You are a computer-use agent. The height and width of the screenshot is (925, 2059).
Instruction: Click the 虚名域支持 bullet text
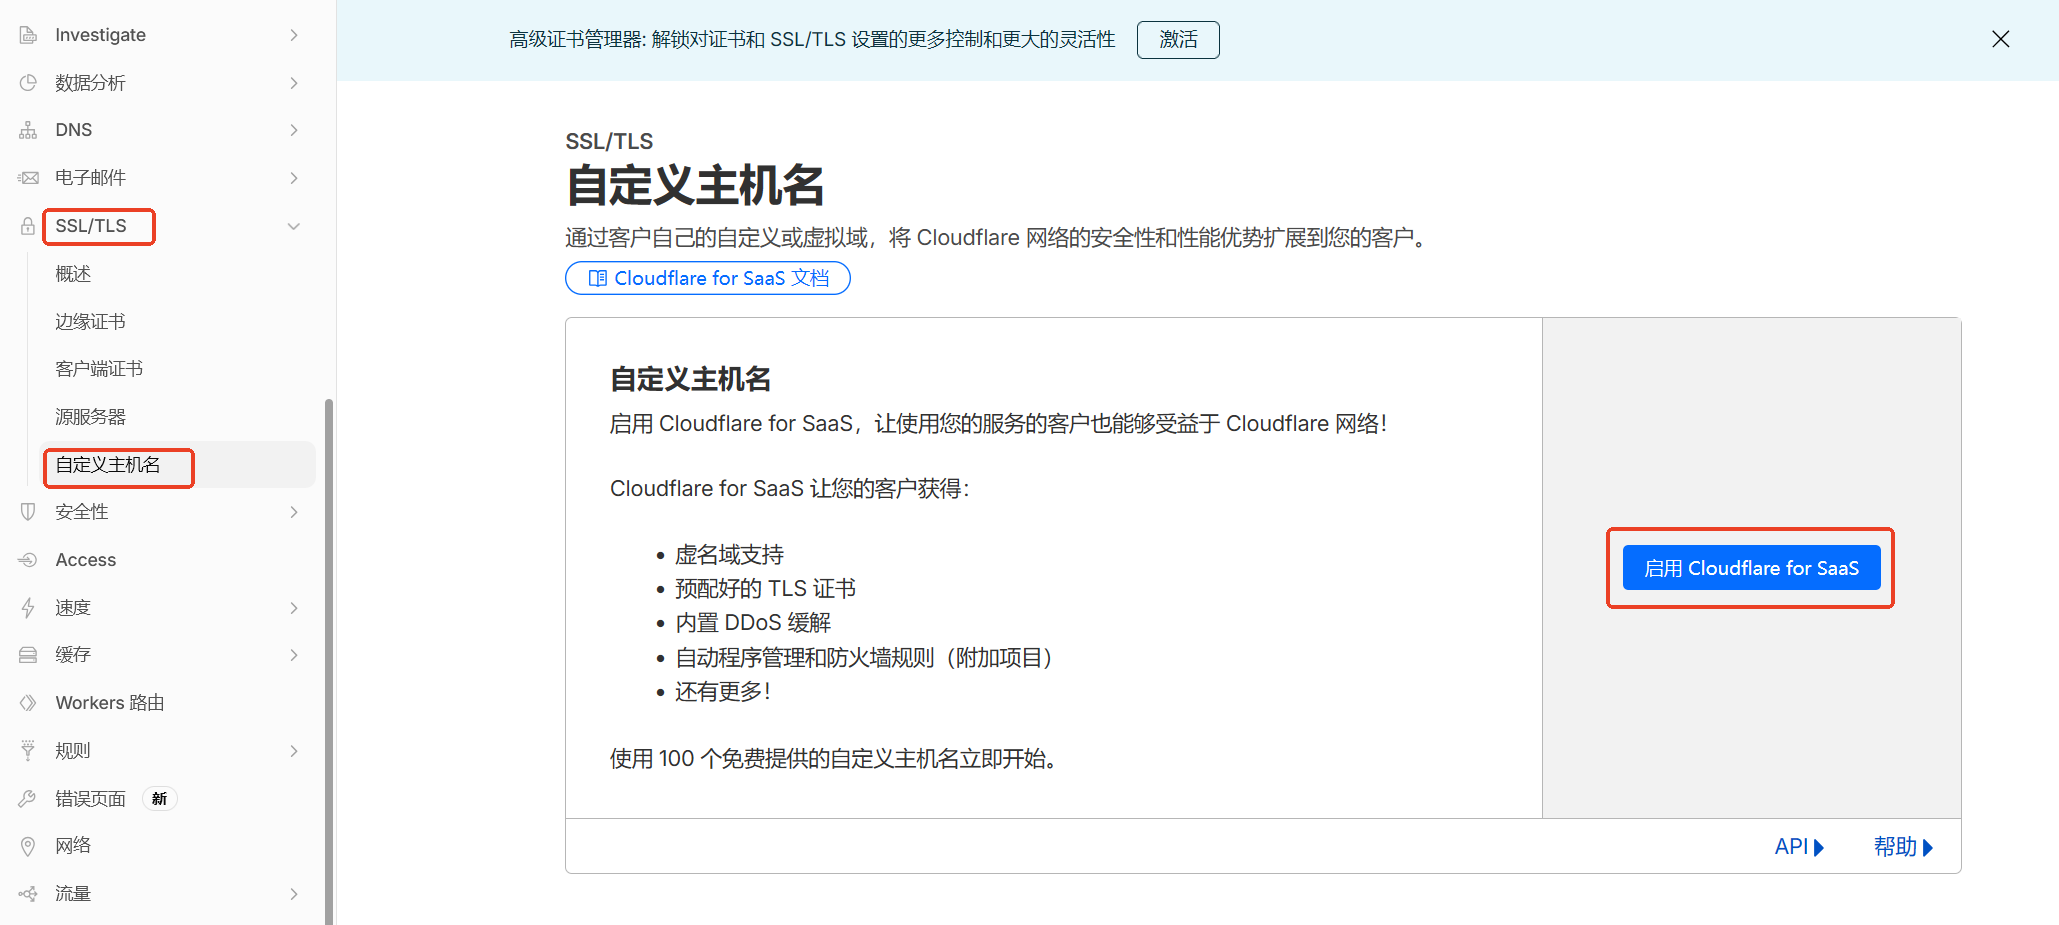[729, 555]
